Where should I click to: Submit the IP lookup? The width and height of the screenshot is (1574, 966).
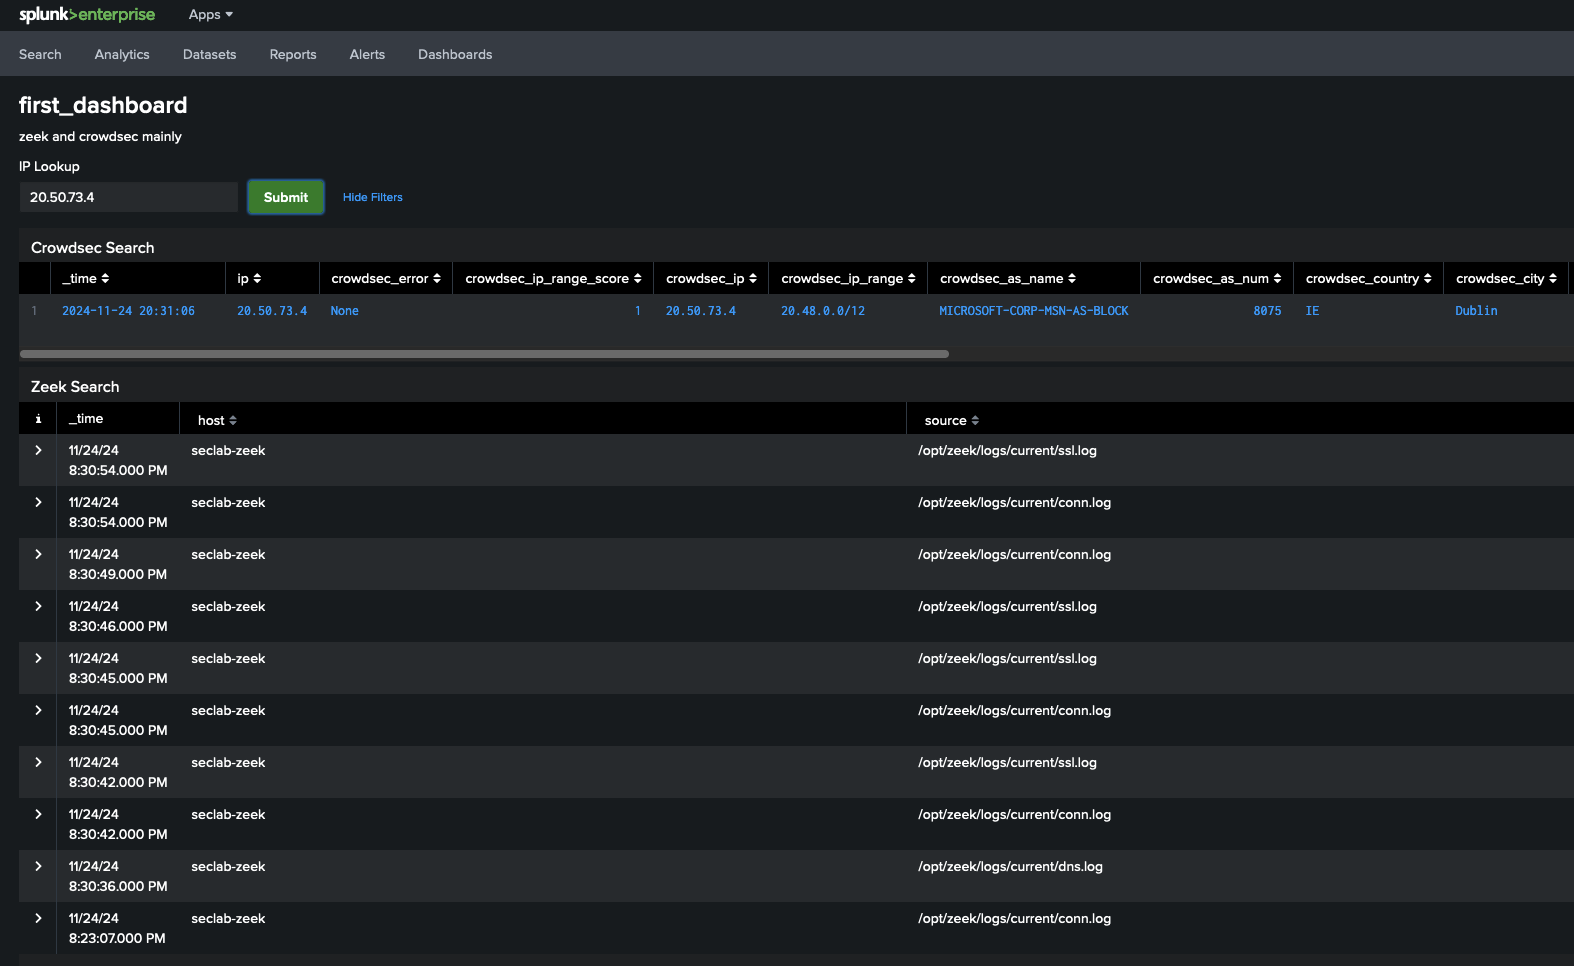[286, 197]
